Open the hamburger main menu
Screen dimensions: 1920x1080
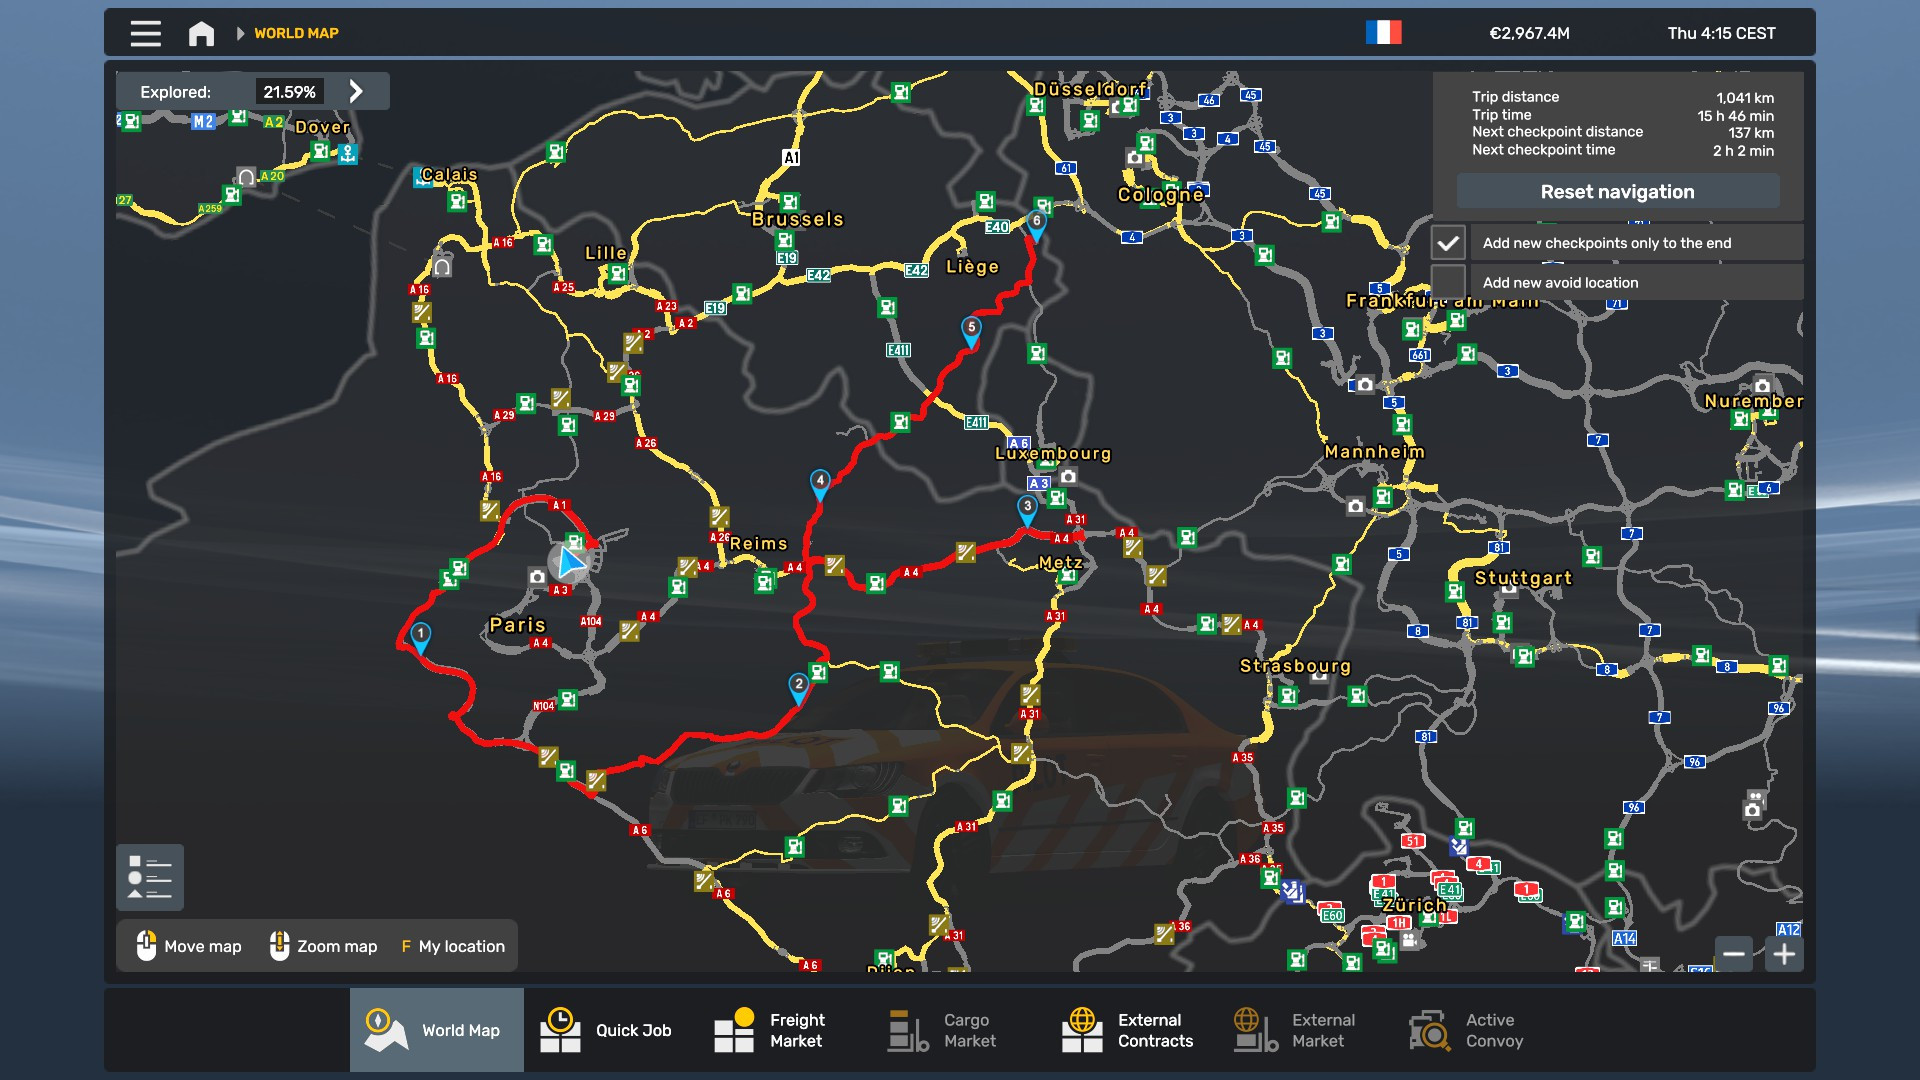point(145,33)
